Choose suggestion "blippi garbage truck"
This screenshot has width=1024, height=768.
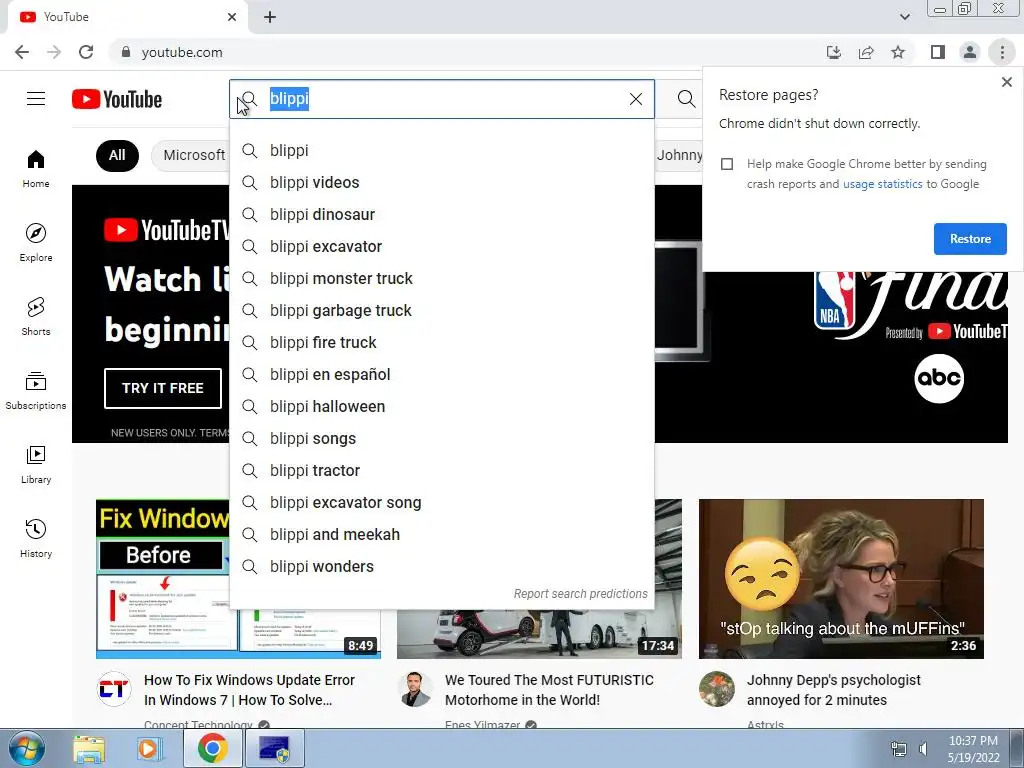441,310
